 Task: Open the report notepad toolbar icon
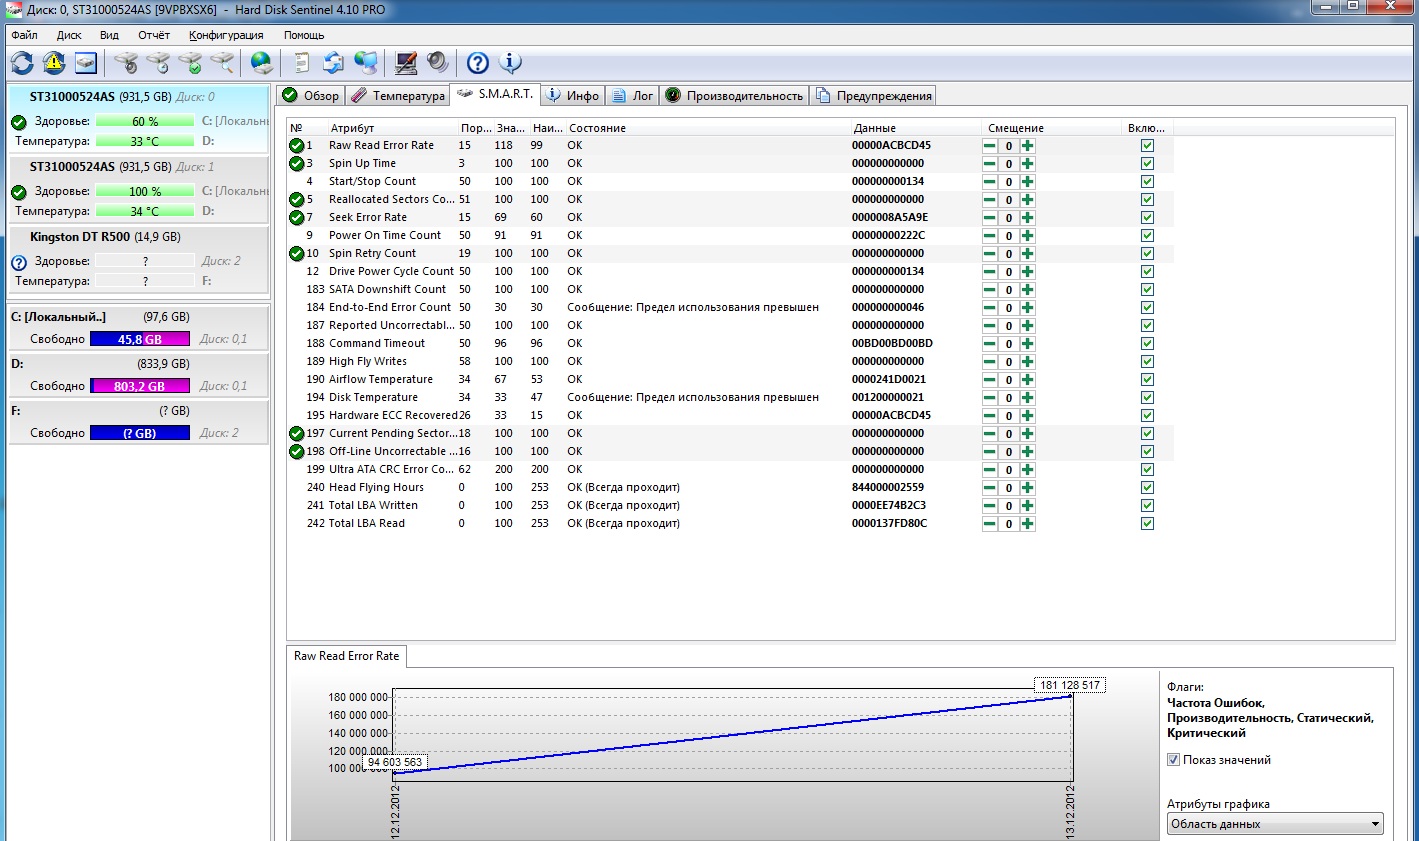[x=302, y=63]
